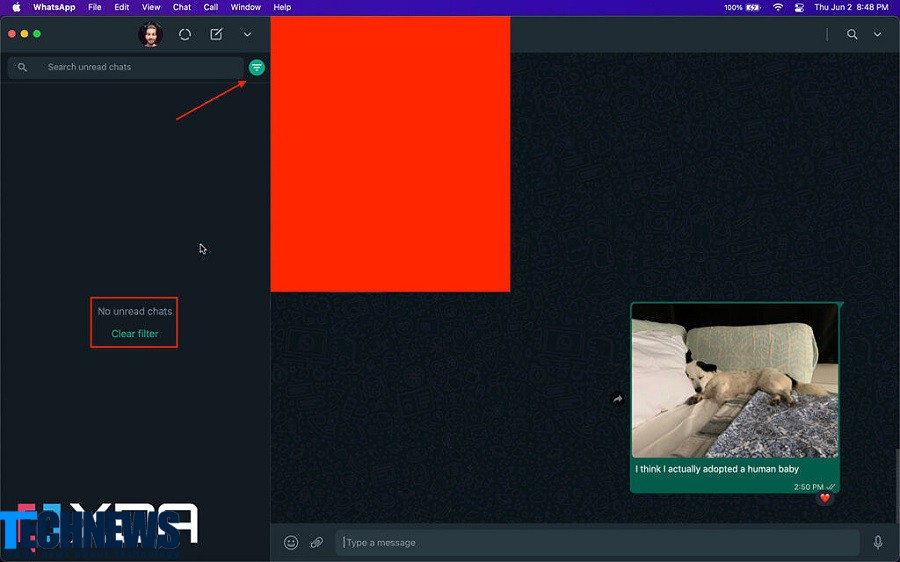Screen dimensions: 900x562
Task: Open the emoji picker
Action: 291,543
